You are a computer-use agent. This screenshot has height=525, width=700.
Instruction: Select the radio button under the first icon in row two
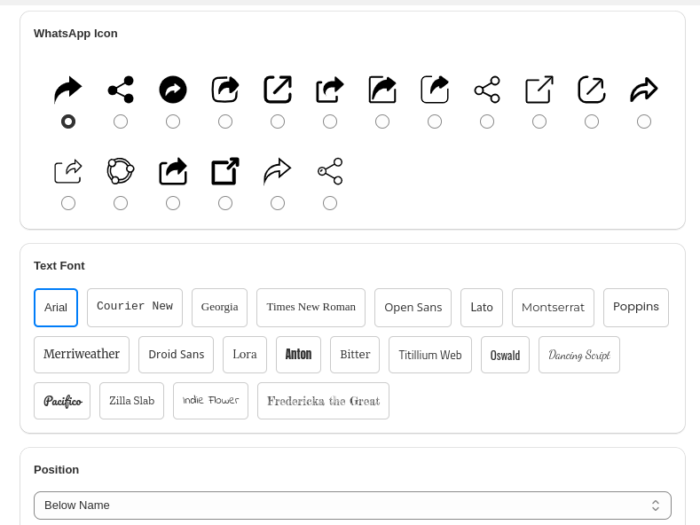click(x=68, y=203)
